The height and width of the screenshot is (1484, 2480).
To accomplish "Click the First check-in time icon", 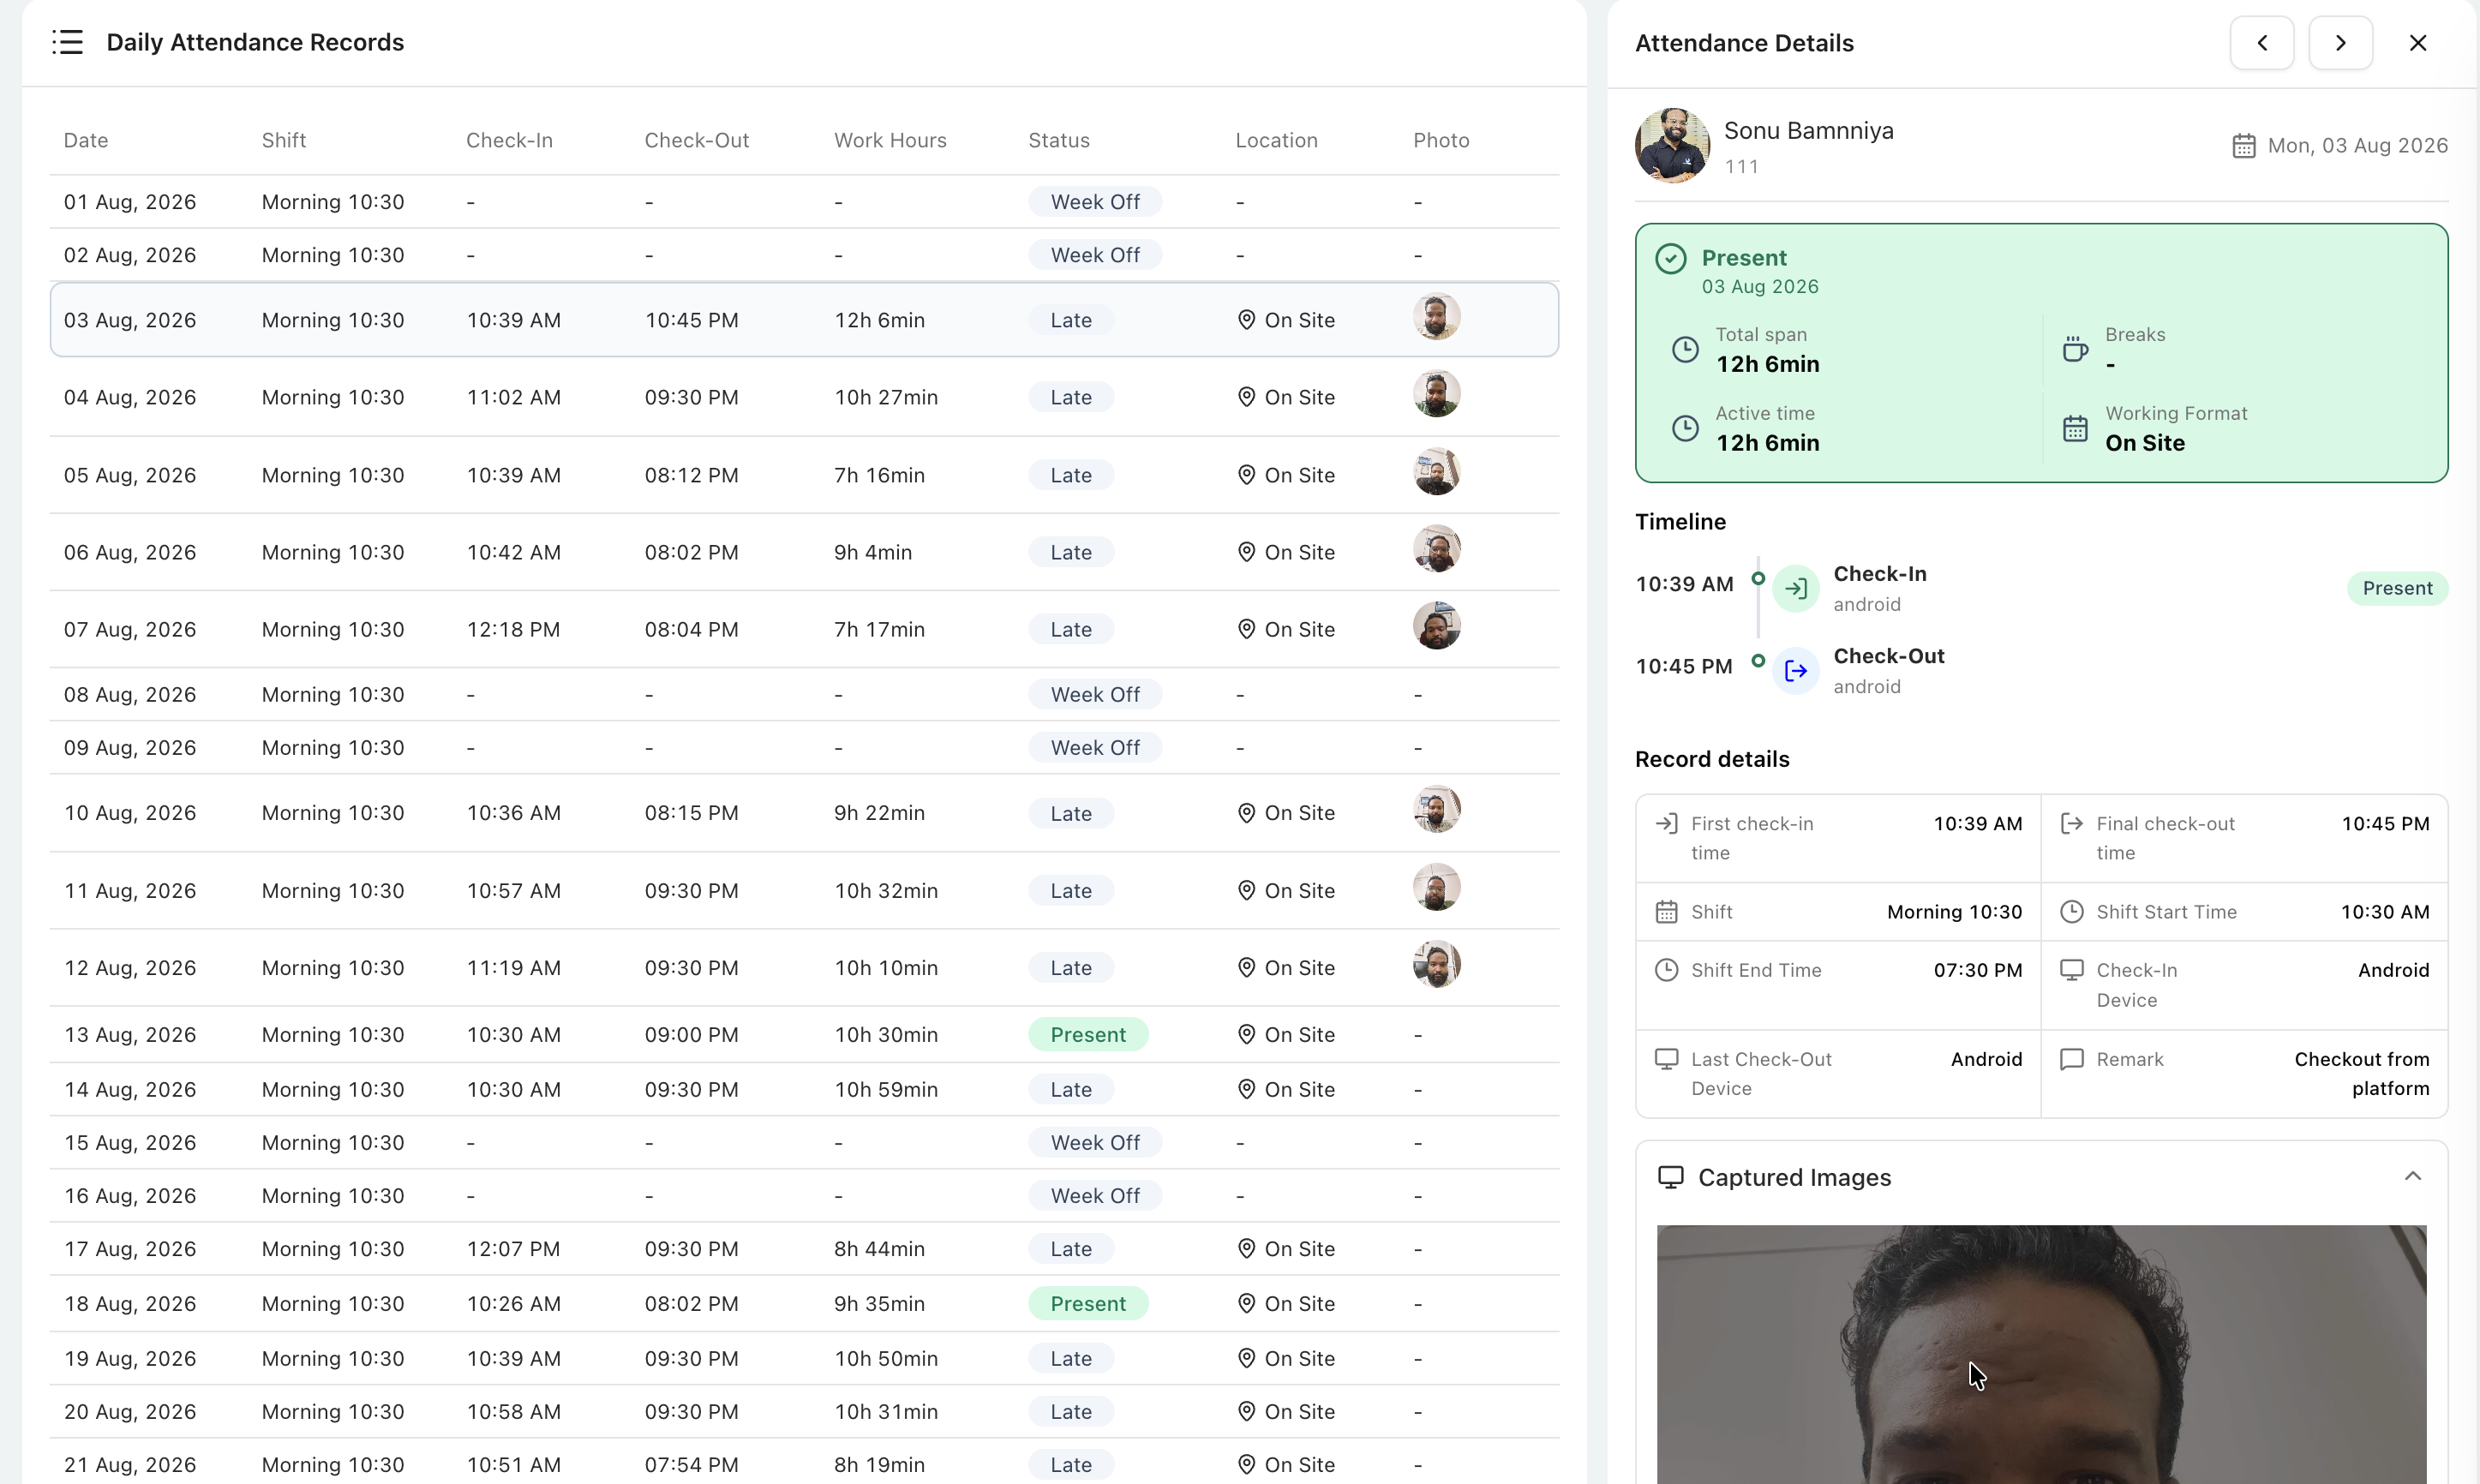I will [1666, 823].
